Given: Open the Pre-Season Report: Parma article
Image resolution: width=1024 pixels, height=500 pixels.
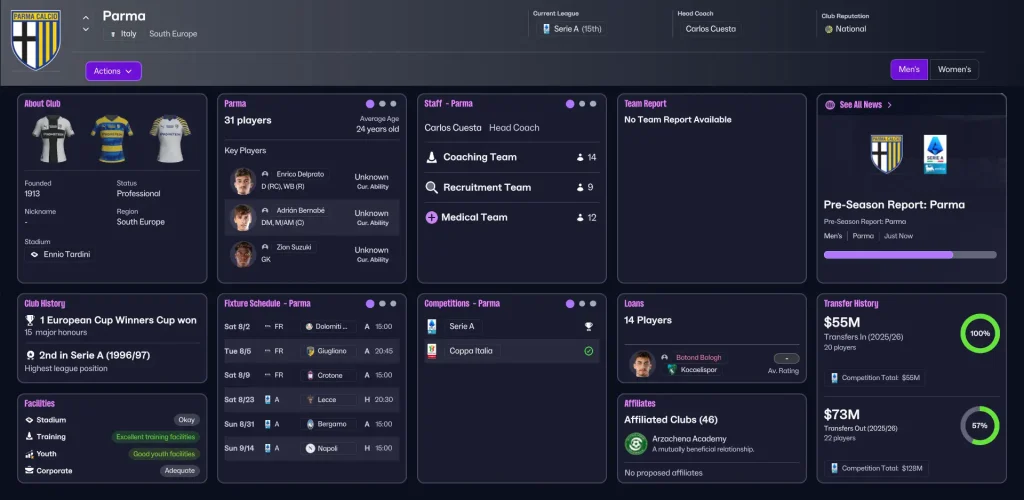Looking at the screenshot, I should tap(894, 204).
